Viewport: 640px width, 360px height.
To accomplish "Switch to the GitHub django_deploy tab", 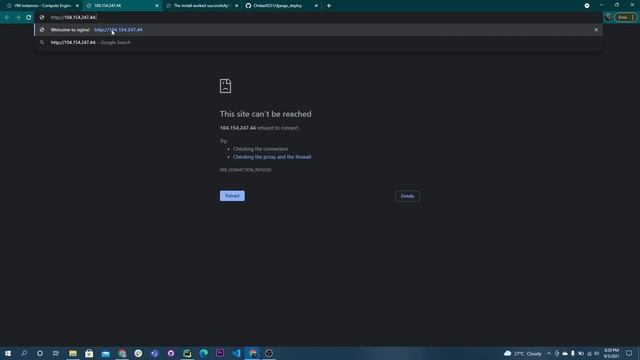I will coord(281,6).
